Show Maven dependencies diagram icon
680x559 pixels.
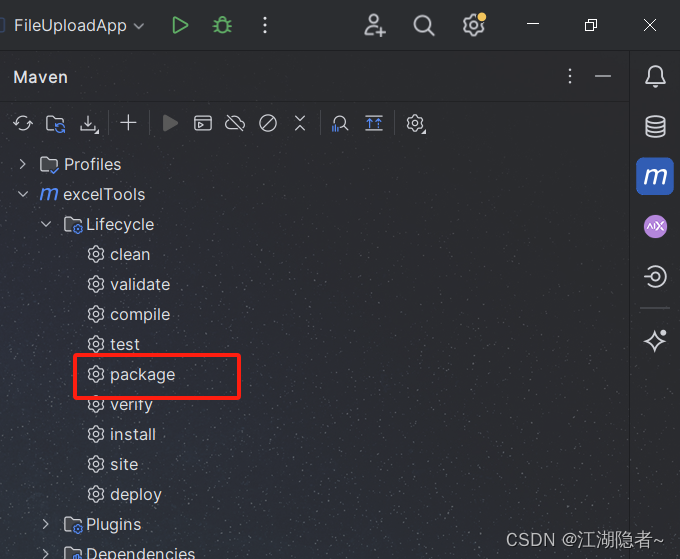pos(374,124)
